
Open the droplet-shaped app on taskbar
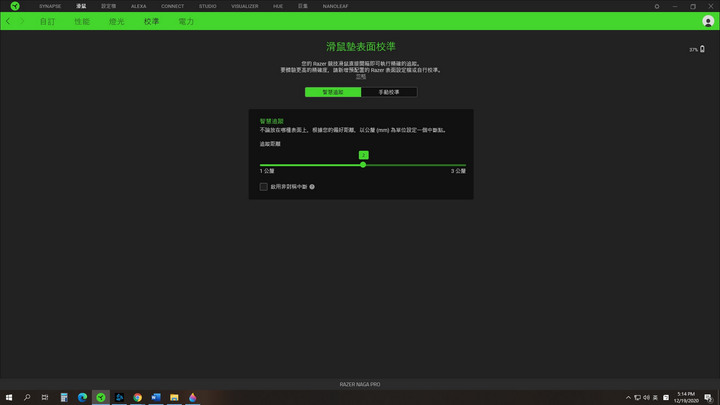point(192,397)
